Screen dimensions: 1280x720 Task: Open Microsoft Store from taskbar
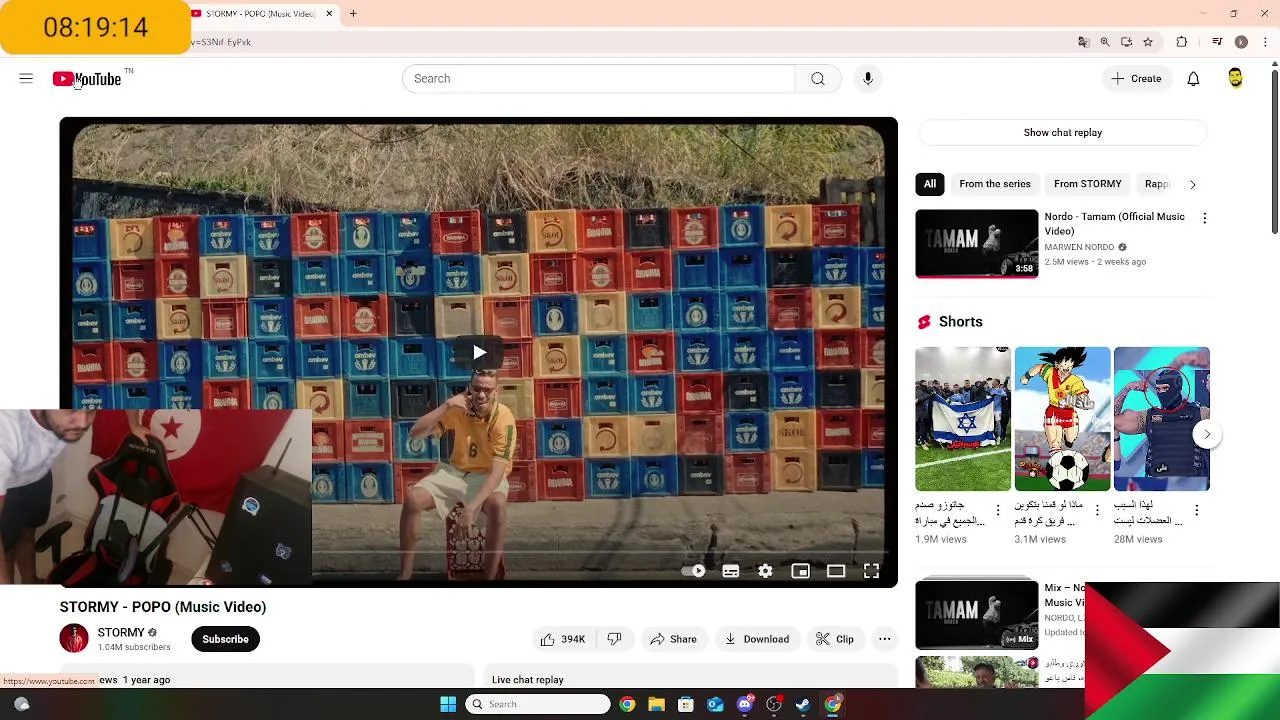tap(686, 704)
